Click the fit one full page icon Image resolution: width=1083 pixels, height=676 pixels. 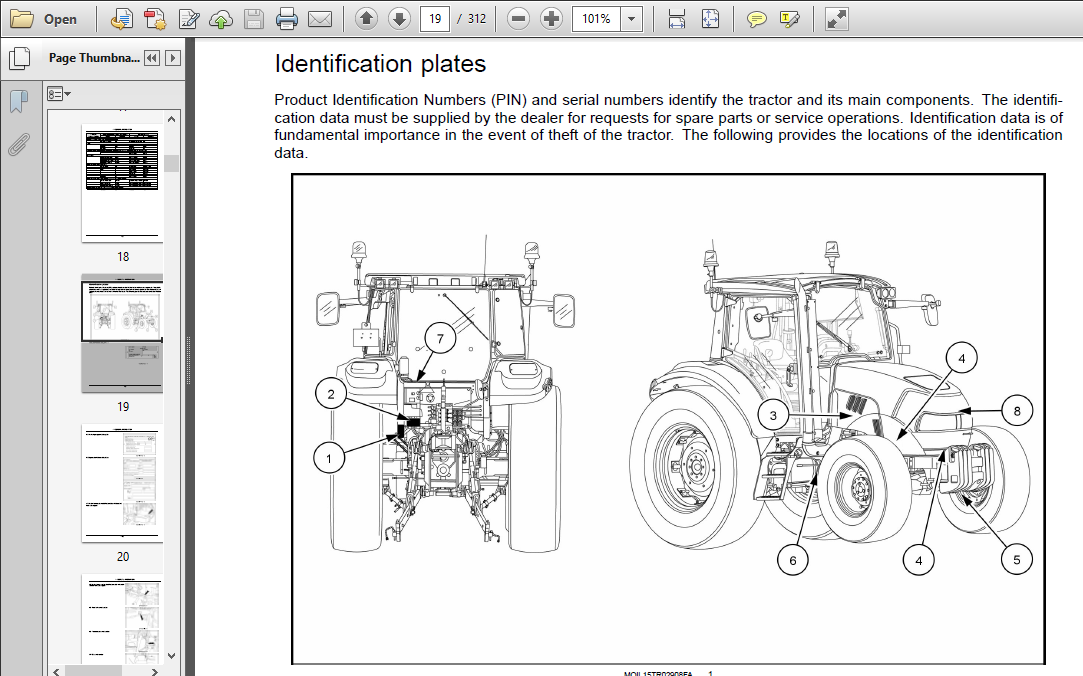(x=710, y=19)
